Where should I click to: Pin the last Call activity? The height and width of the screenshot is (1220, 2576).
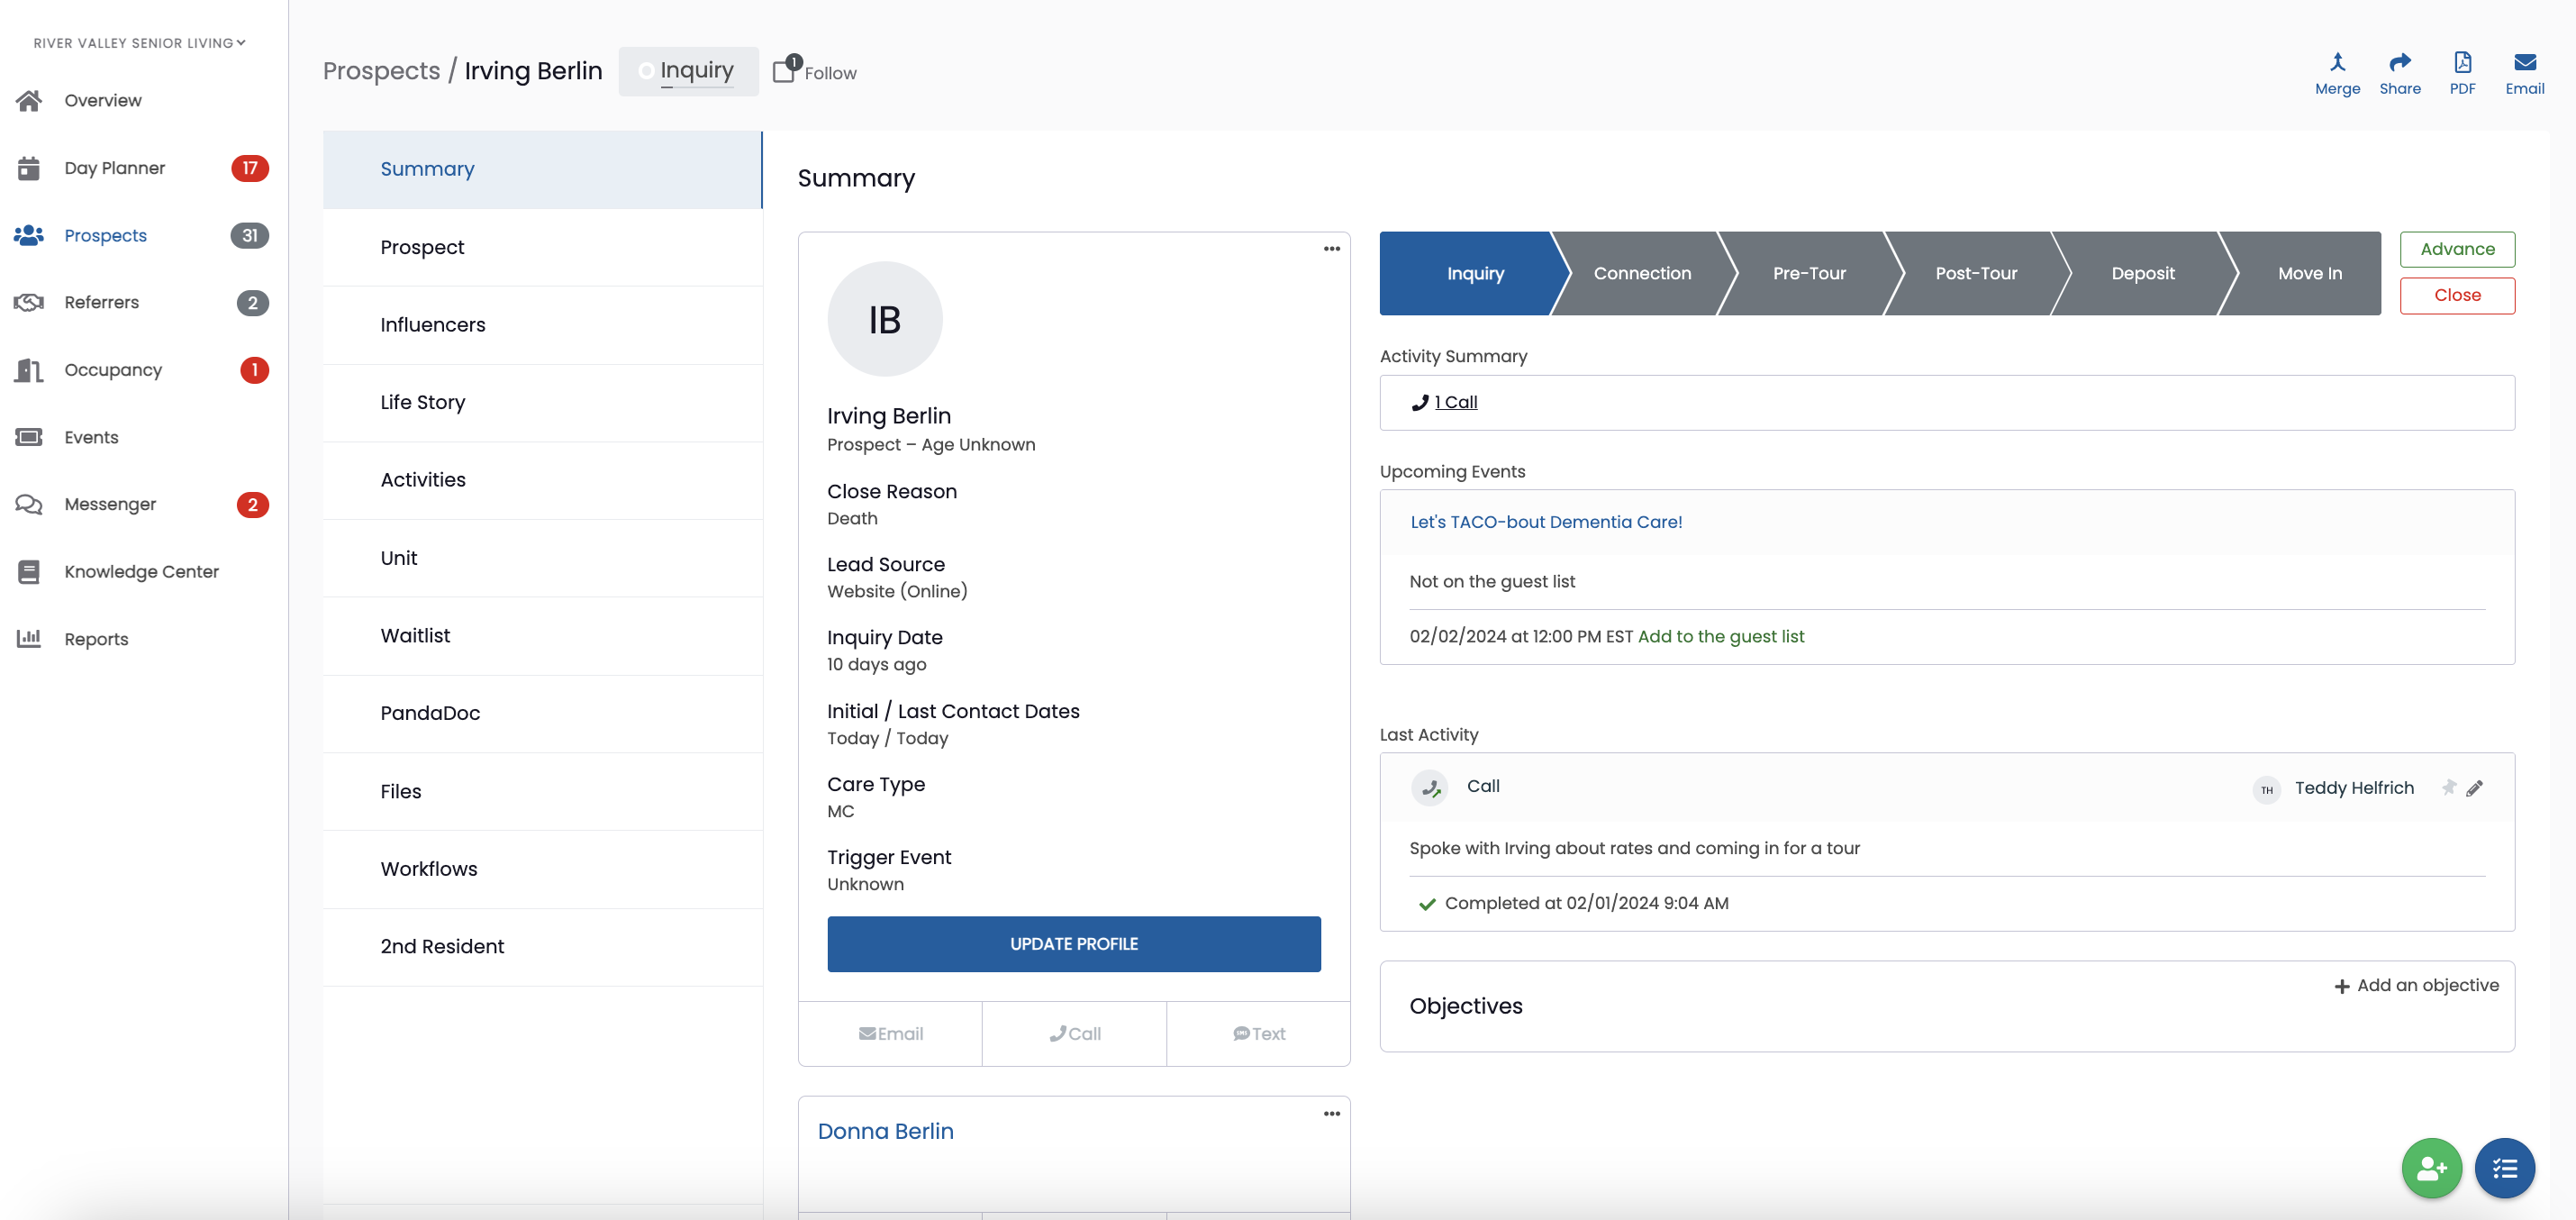pos(2448,788)
